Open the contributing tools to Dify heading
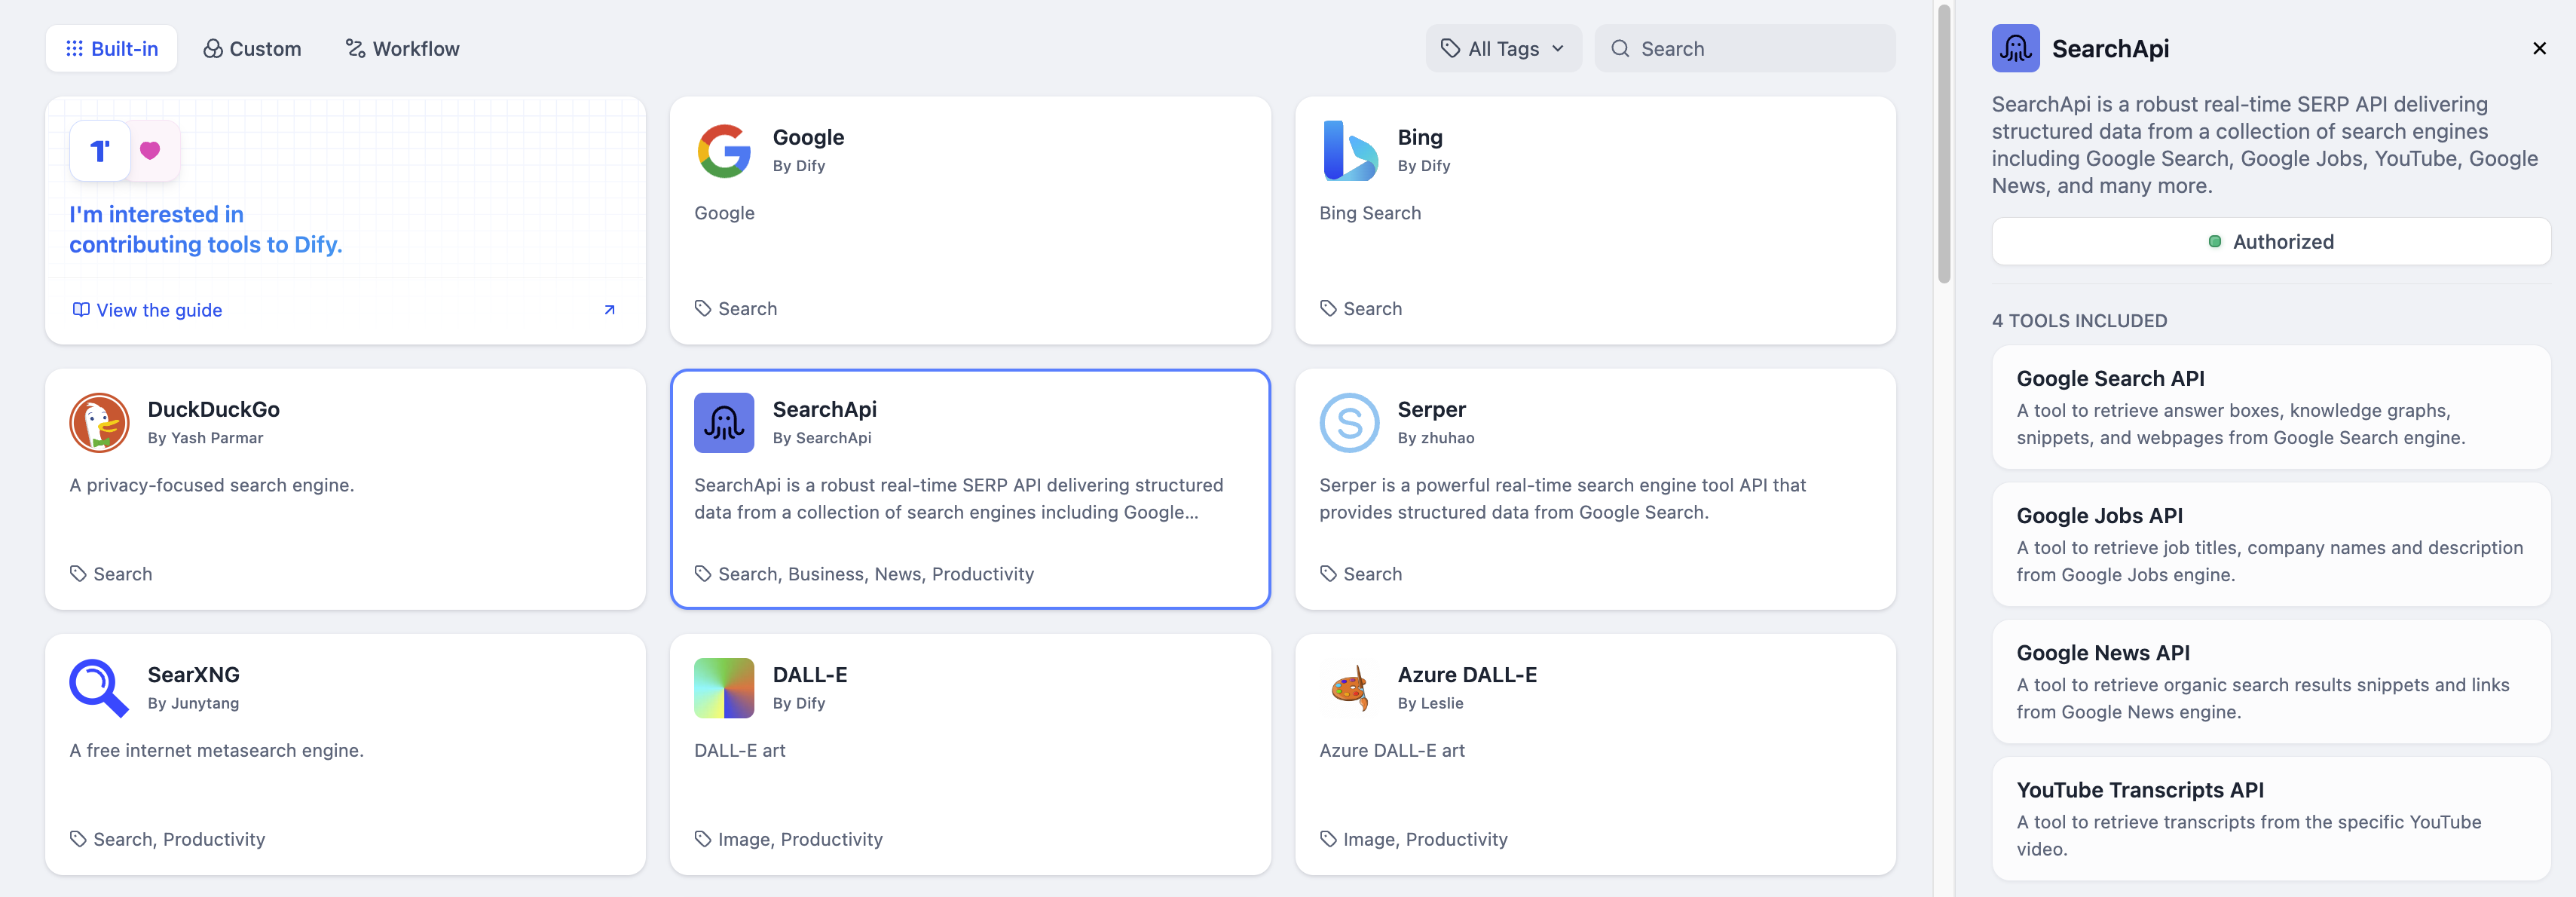 (206, 229)
